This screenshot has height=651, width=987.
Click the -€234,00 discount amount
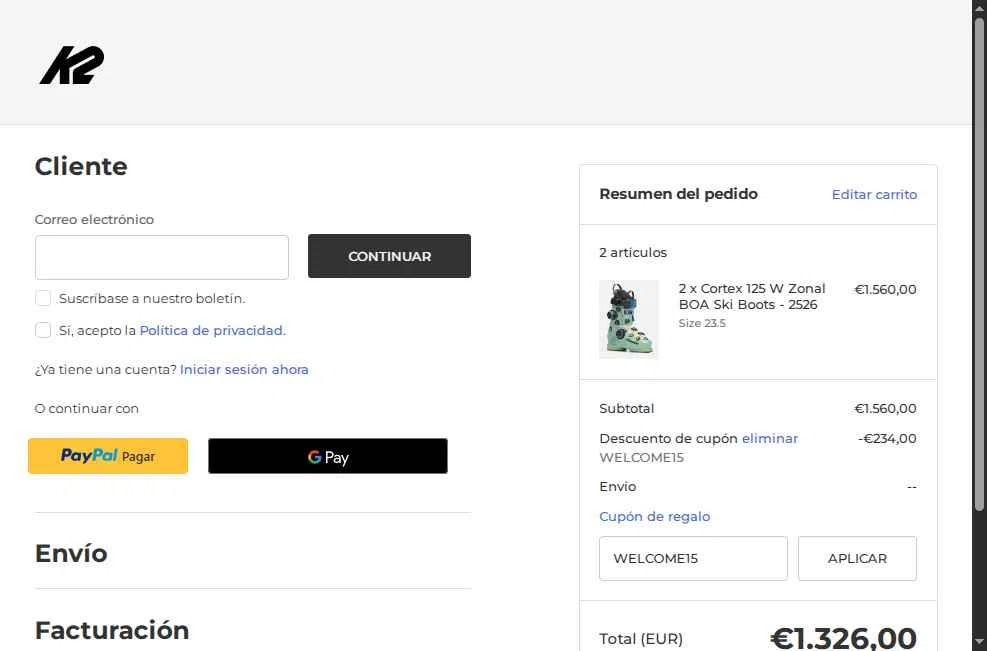[887, 438]
